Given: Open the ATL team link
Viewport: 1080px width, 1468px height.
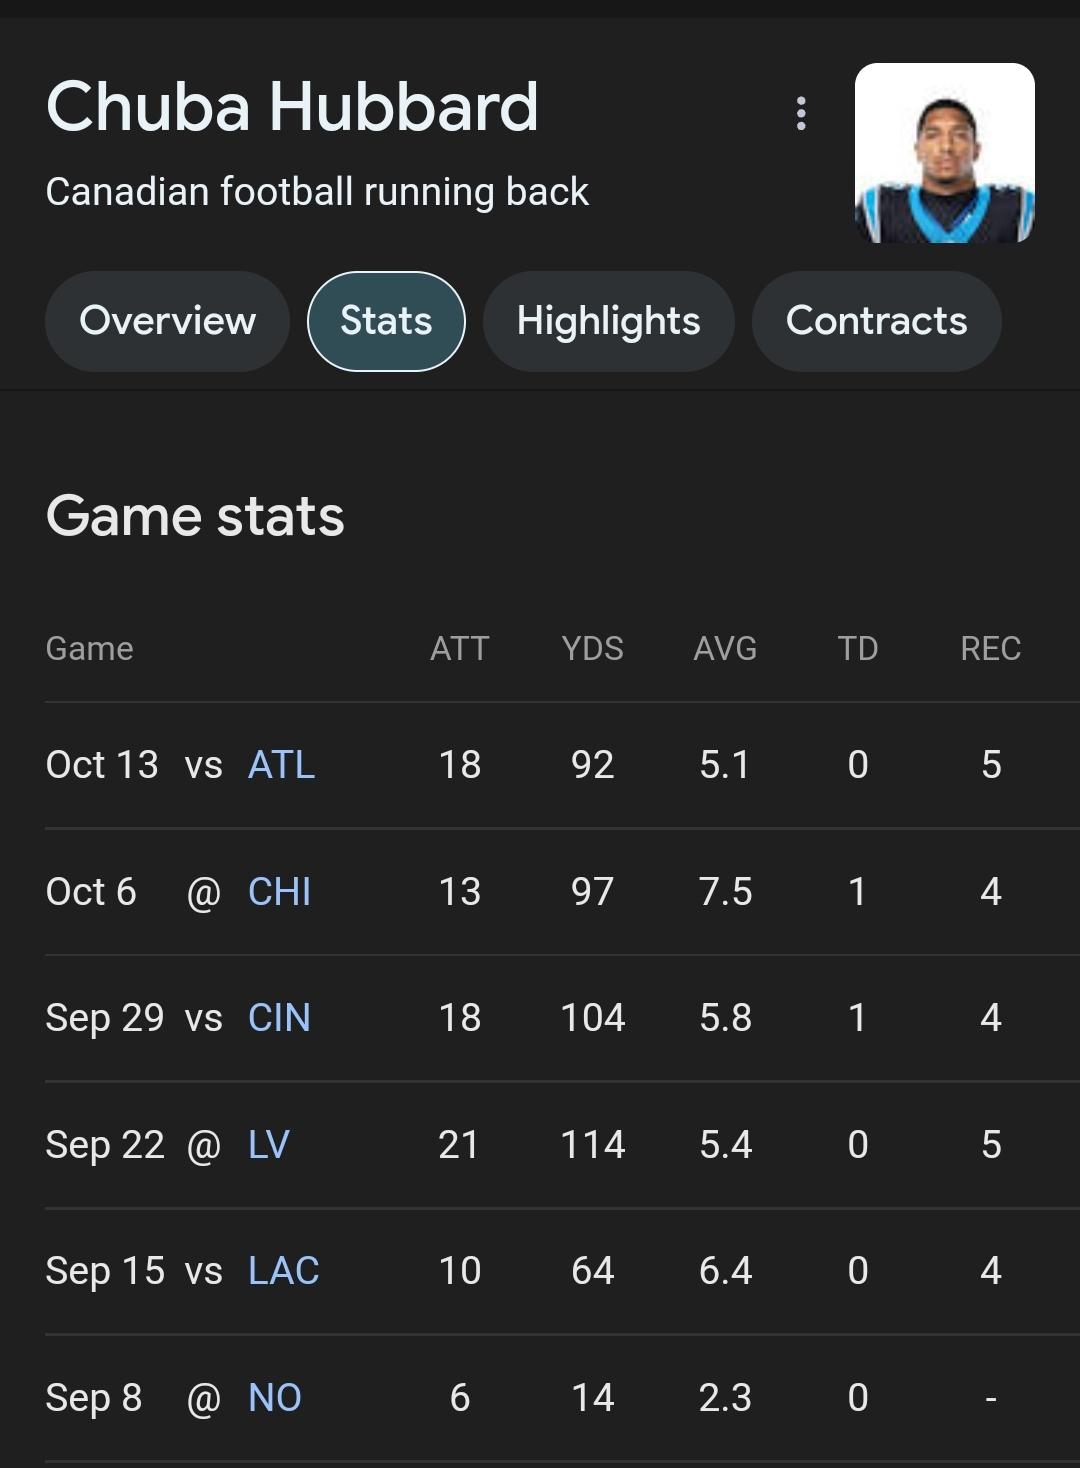Looking at the screenshot, I should (x=281, y=765).
